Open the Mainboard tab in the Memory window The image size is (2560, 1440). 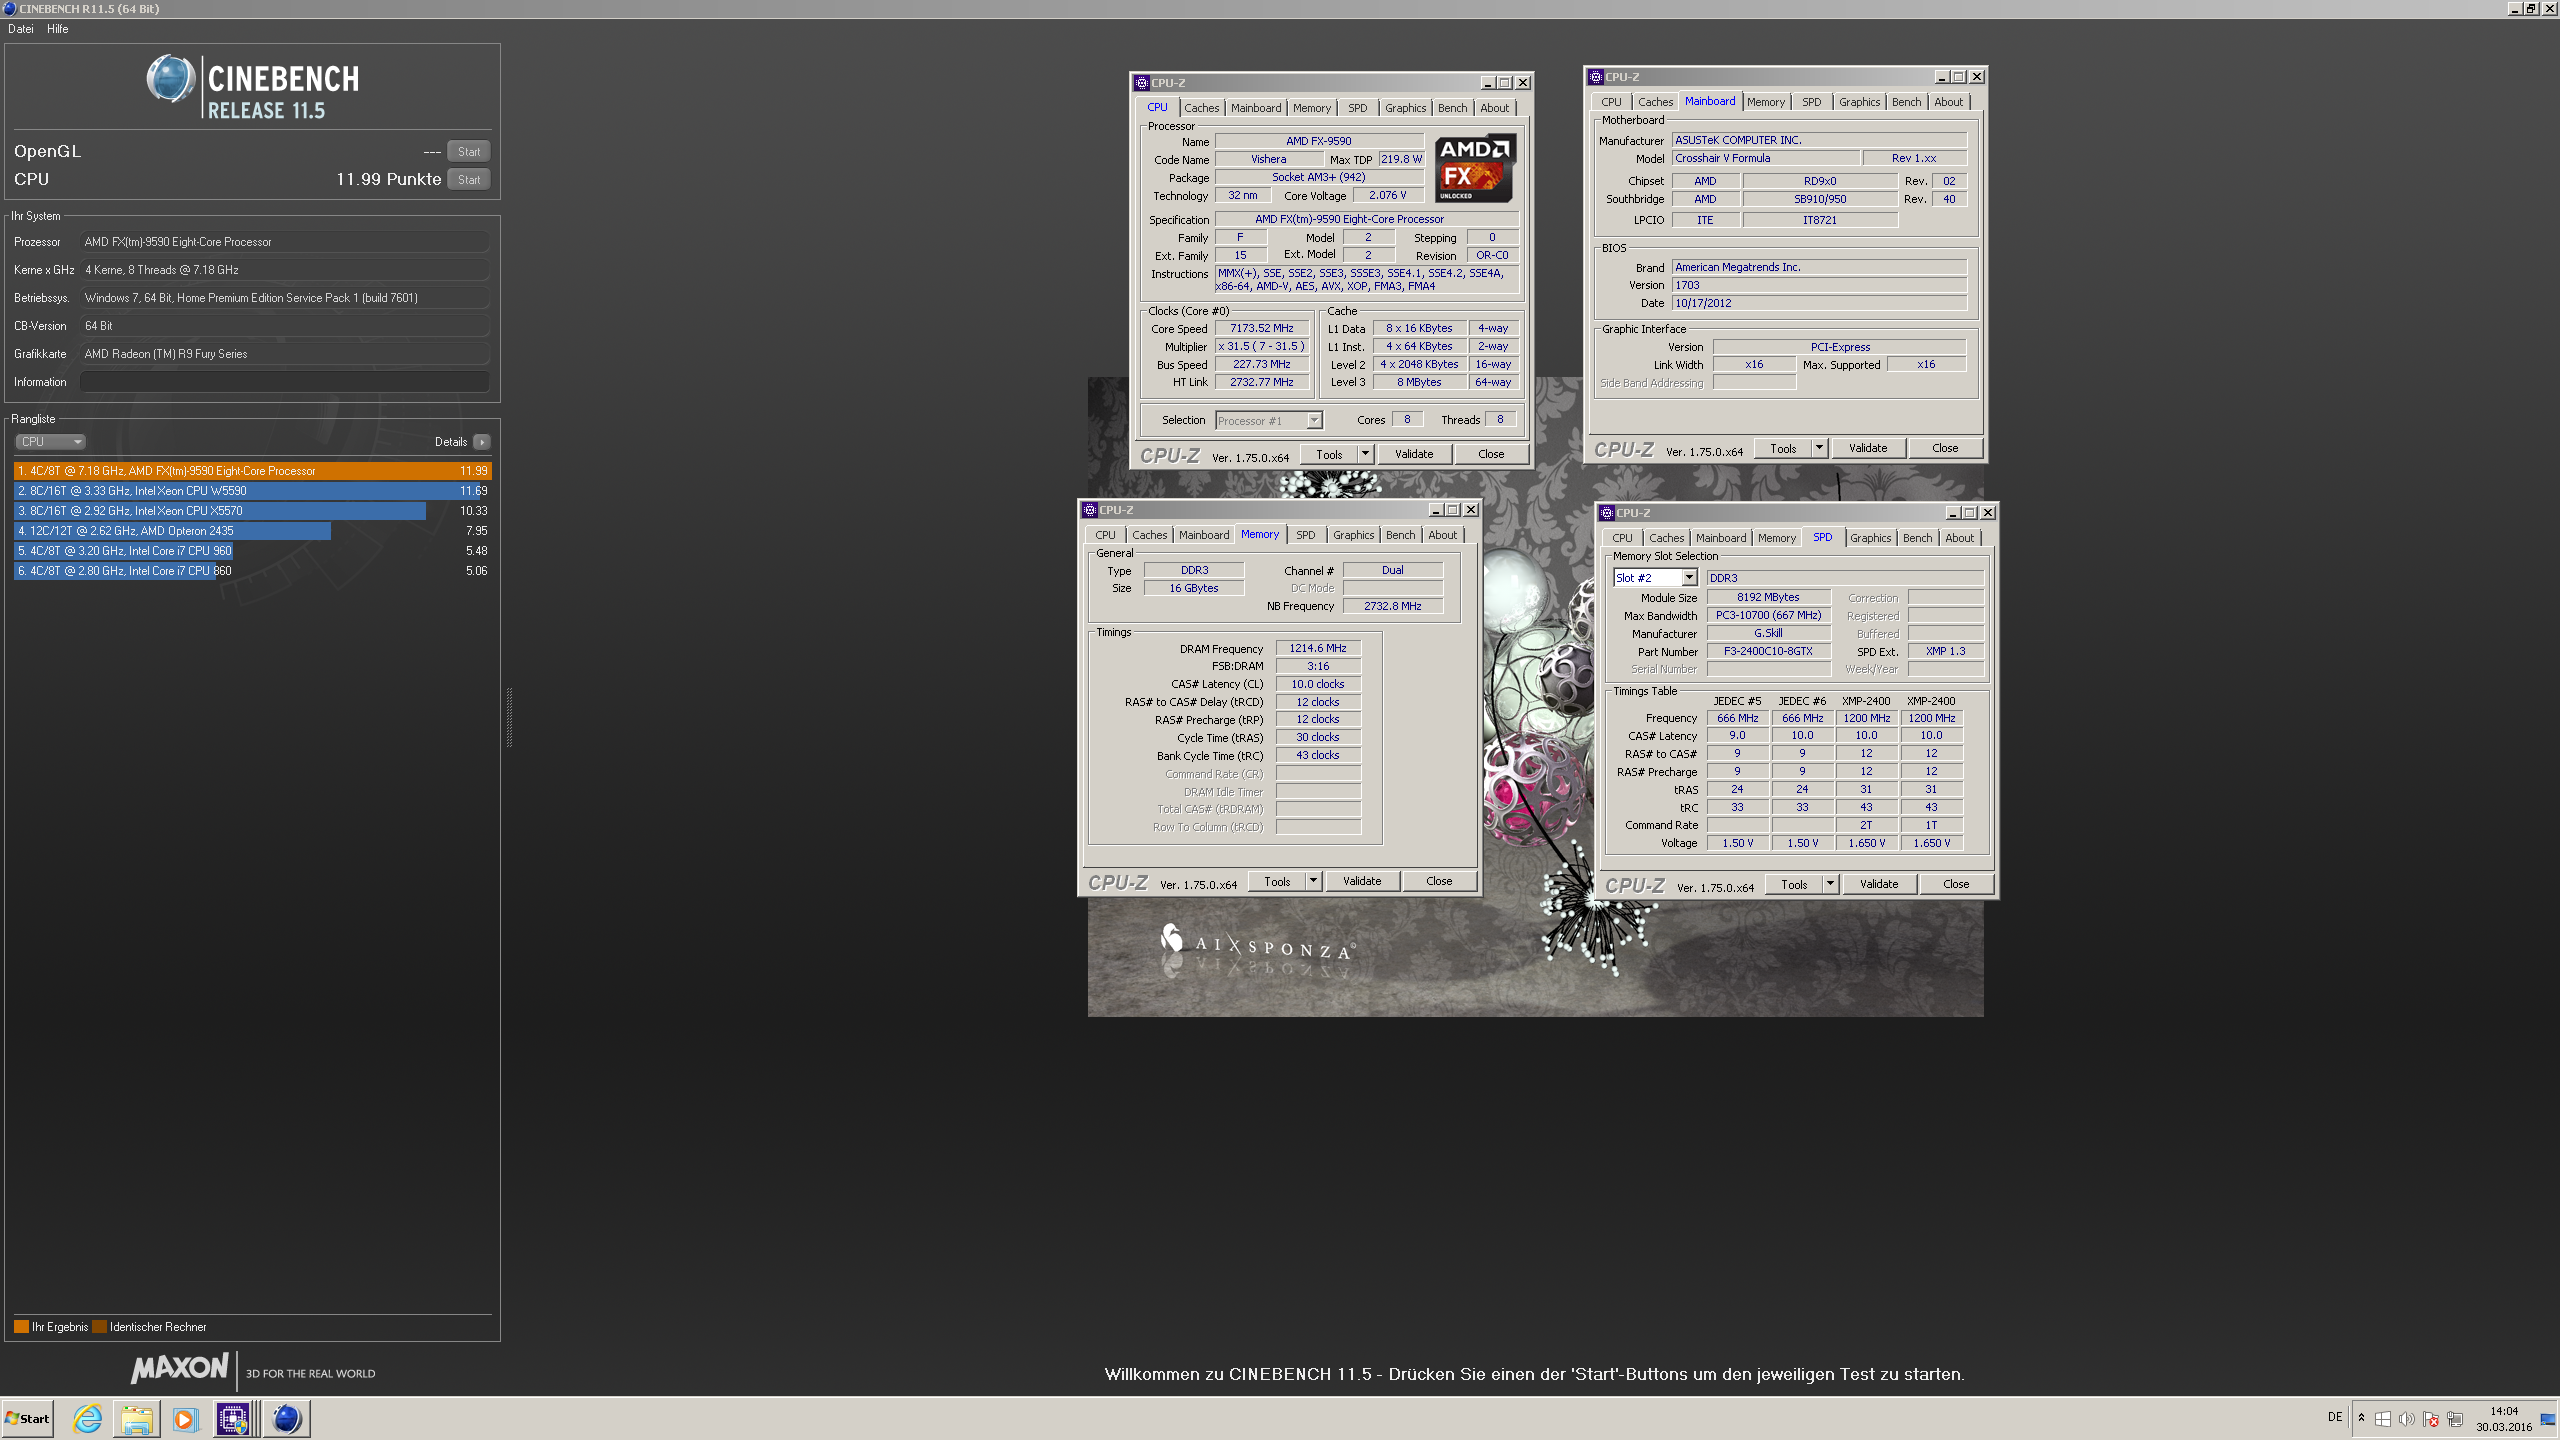[x=1204, y=535]
